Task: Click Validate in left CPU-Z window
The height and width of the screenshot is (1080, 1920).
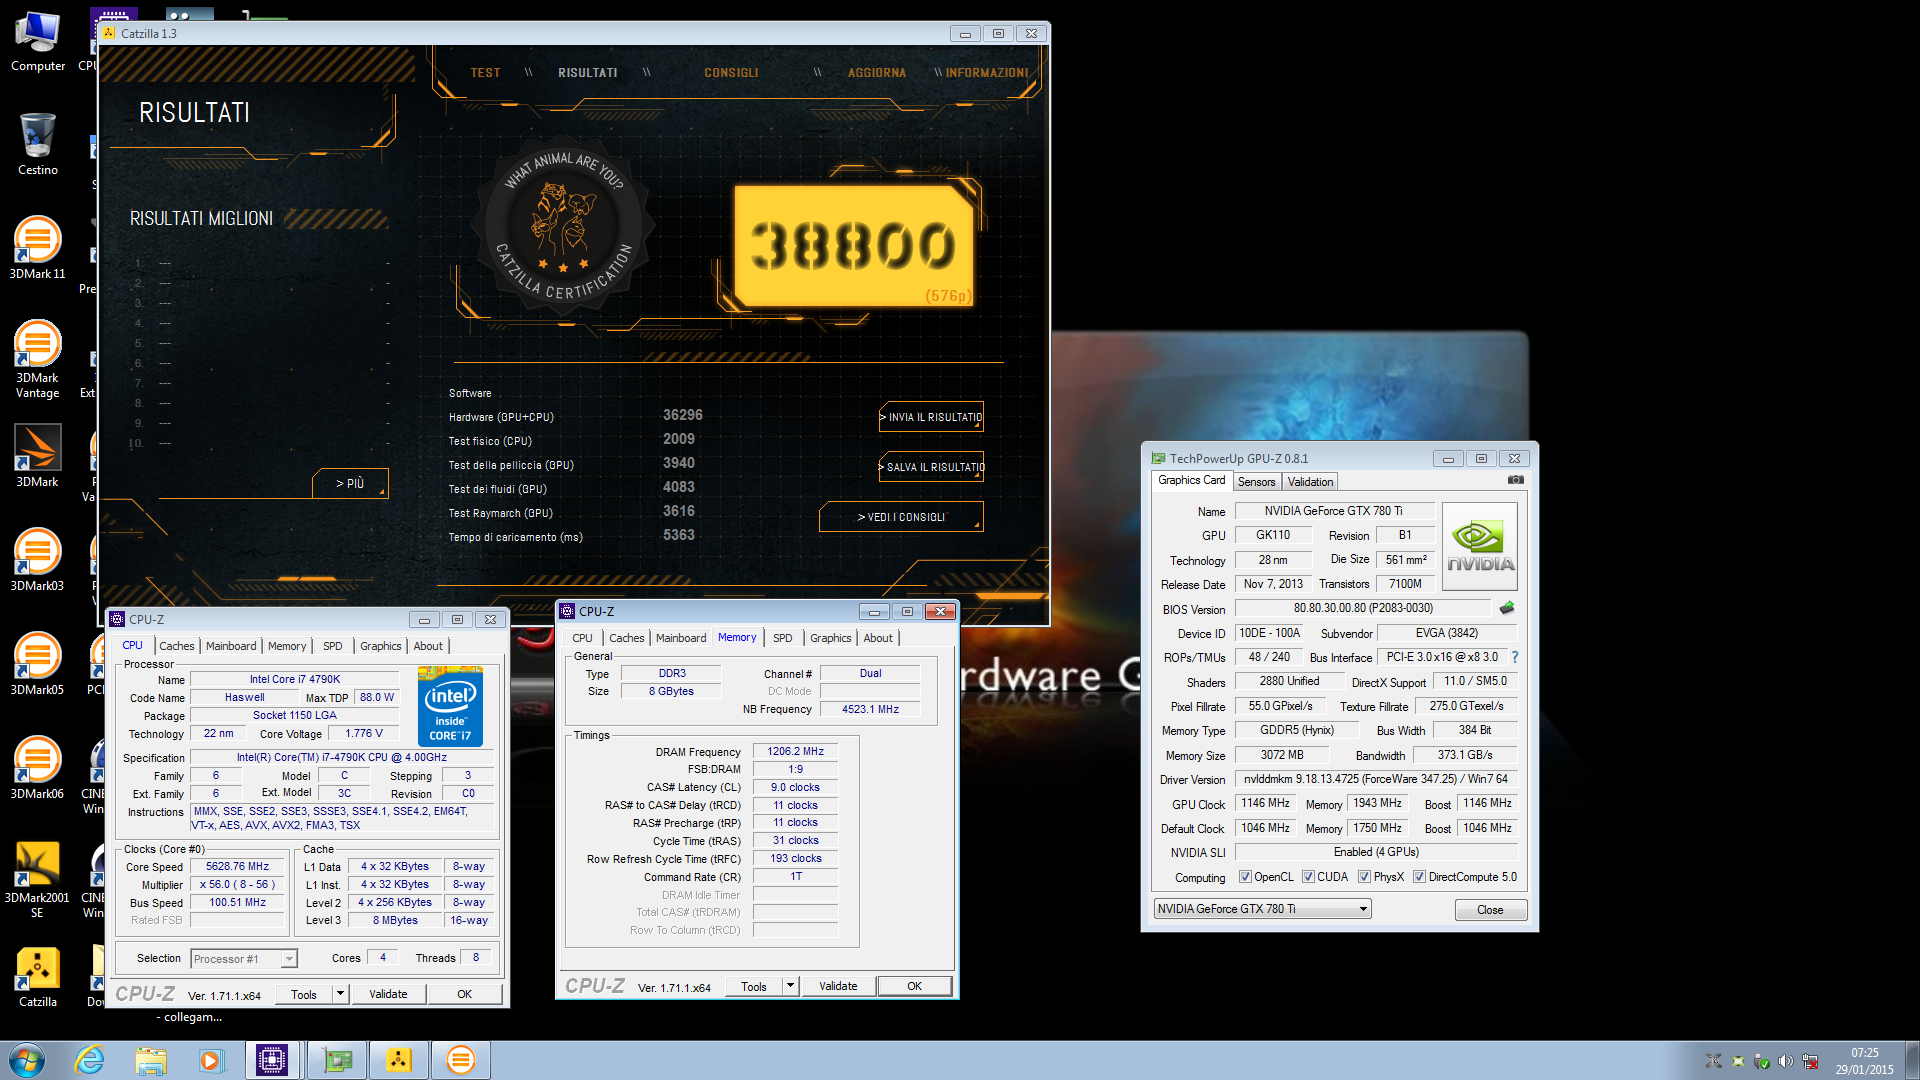Action: [x=388, y=994]
